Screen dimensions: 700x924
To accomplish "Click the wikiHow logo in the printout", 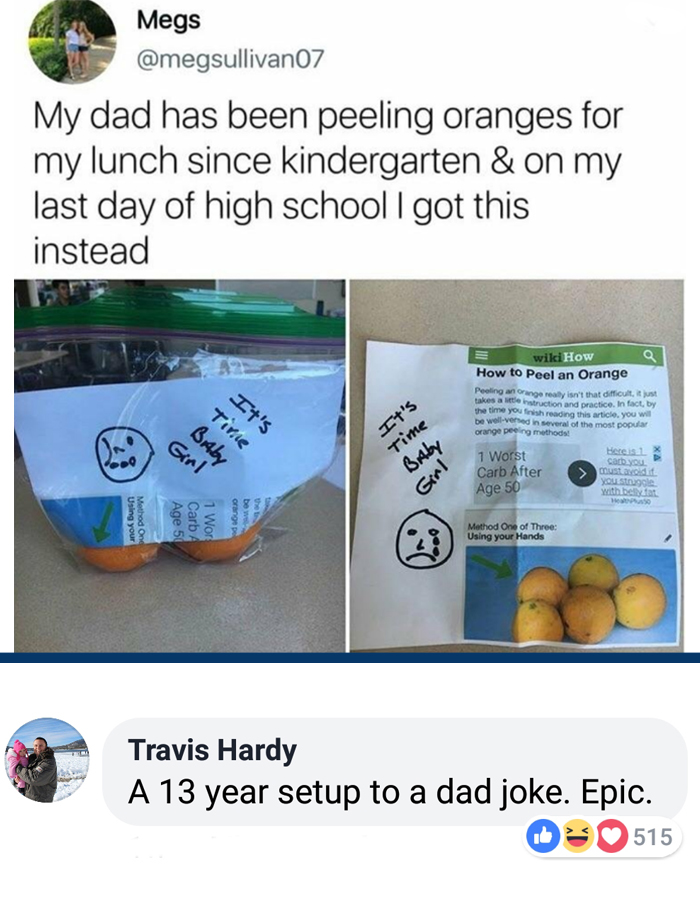I will coord(563,357).
